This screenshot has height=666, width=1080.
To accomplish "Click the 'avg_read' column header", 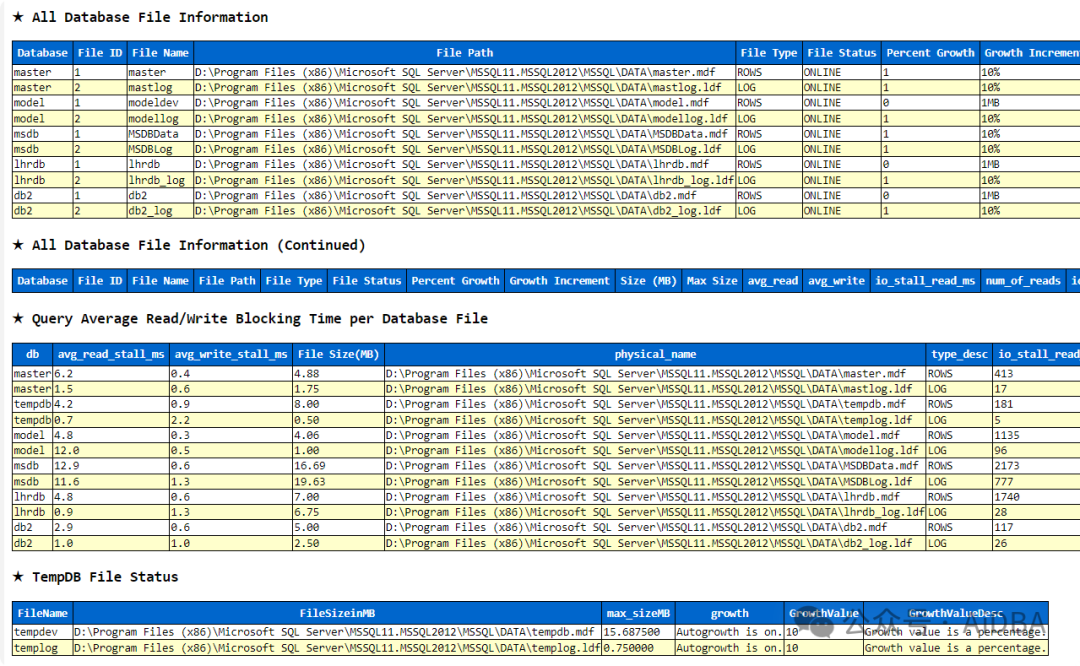I will [772, 281].
